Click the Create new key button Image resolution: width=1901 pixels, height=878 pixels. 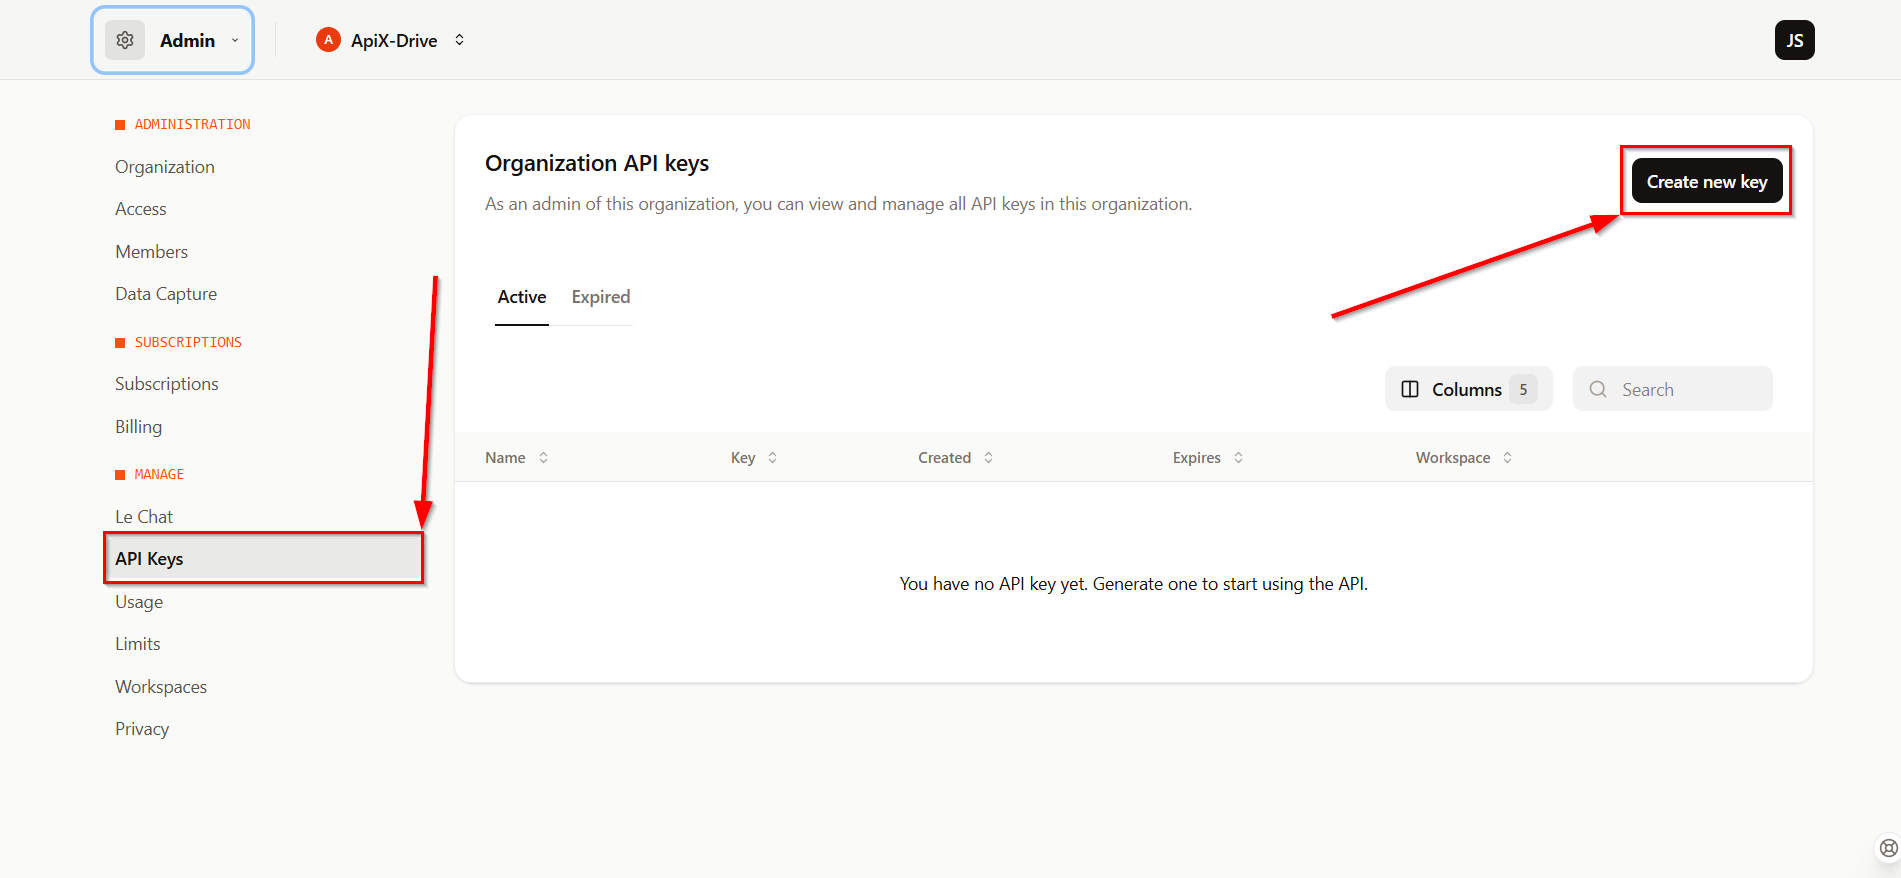pos(1706,181)
